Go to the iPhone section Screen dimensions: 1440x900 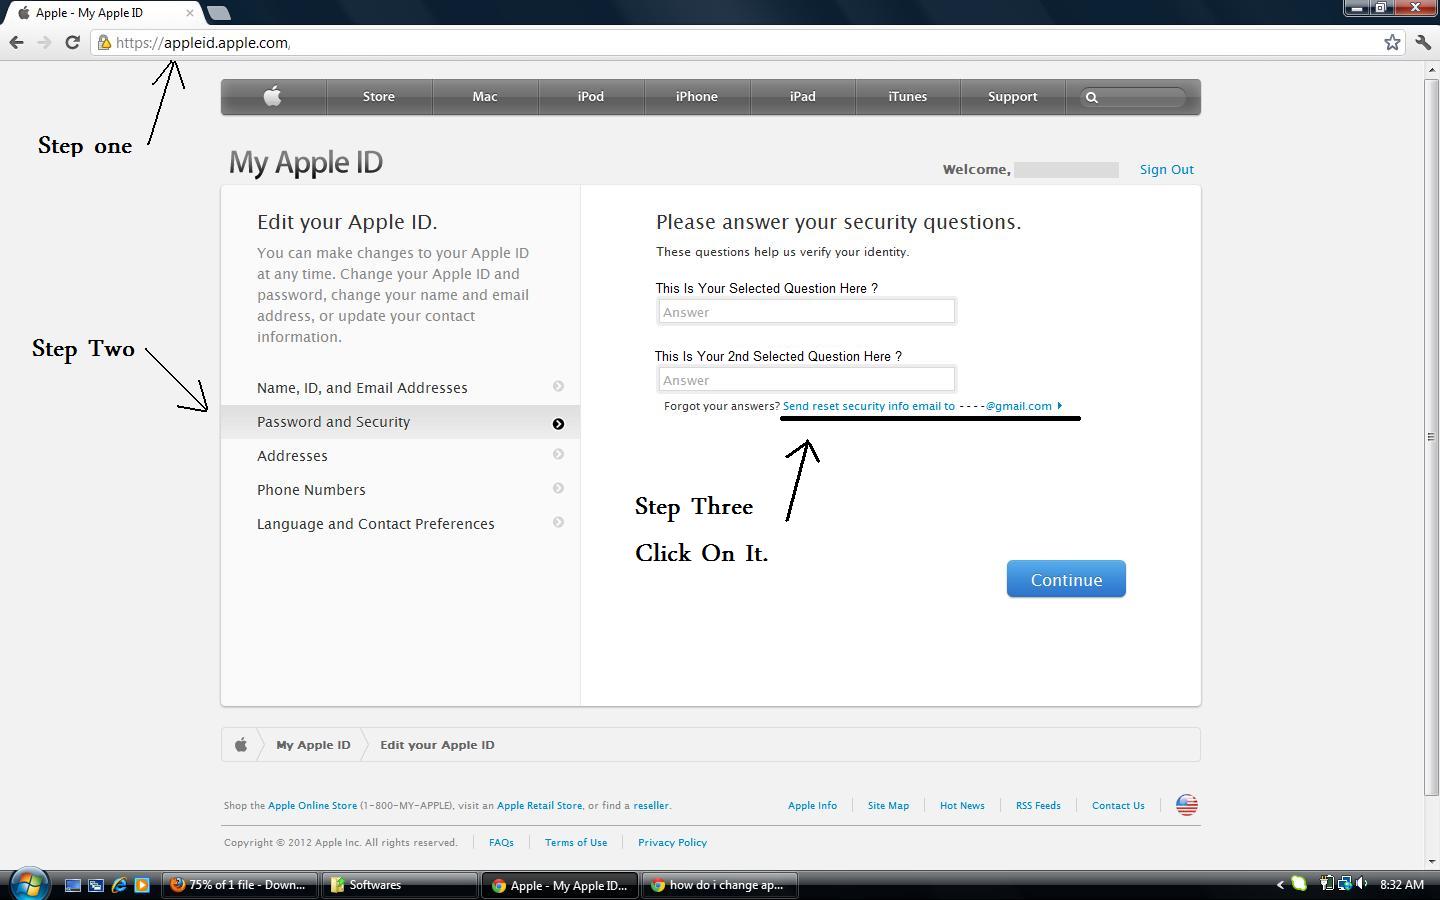697,97
